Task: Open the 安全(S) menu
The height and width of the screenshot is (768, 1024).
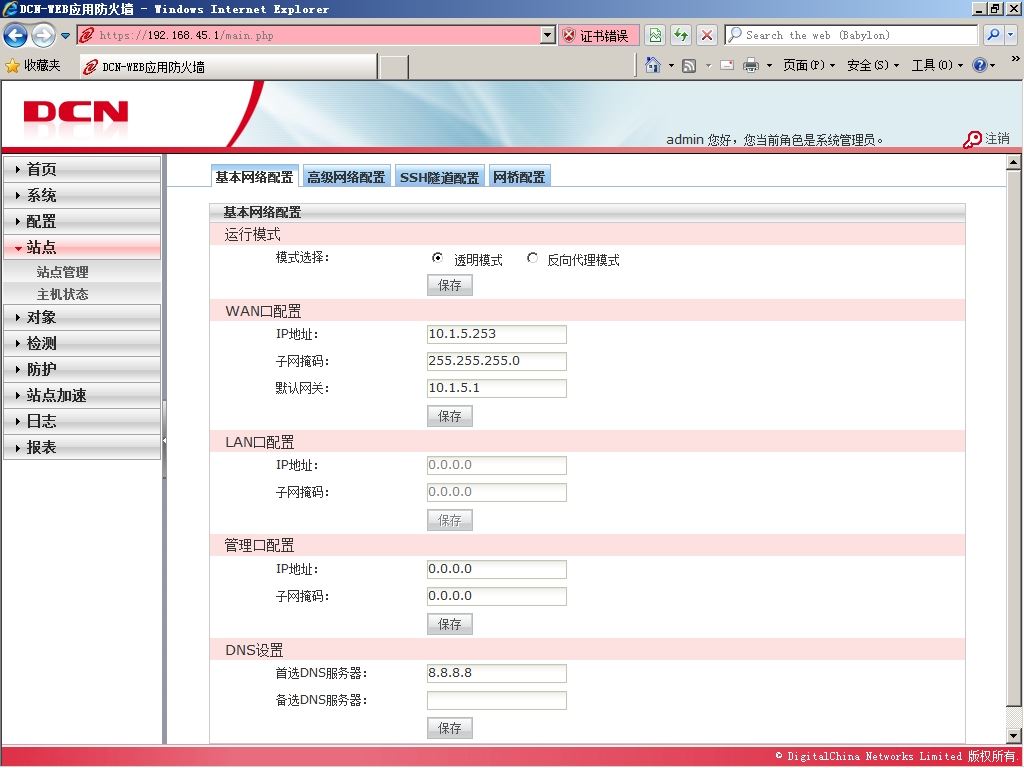Action: point(873,65)
